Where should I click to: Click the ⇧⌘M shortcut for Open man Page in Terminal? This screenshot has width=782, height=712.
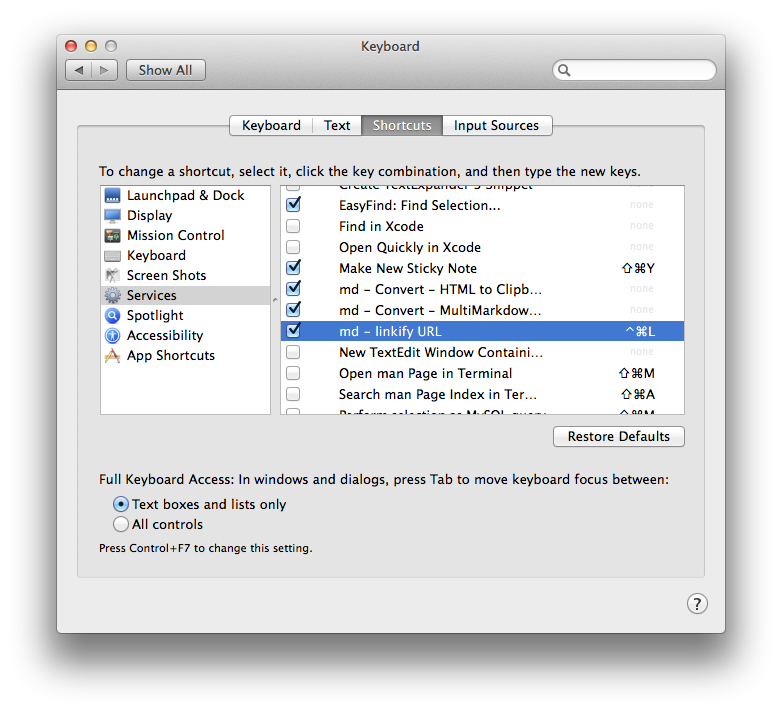point(637,373)
